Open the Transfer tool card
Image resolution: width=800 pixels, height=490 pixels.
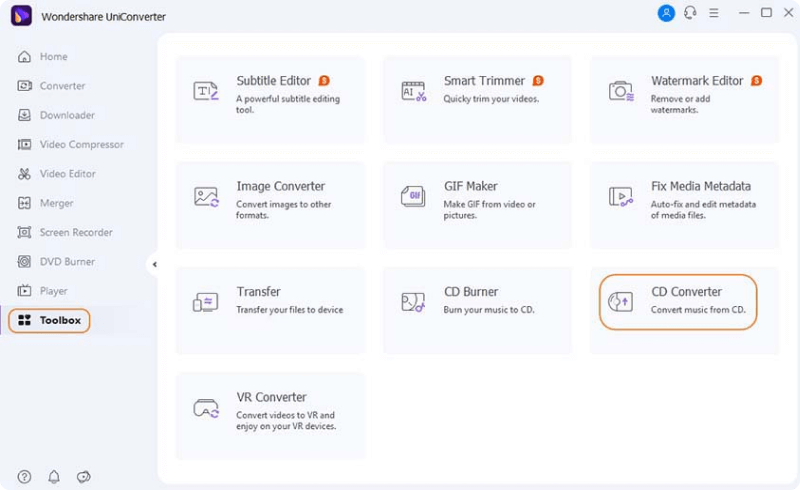(270, 310)
